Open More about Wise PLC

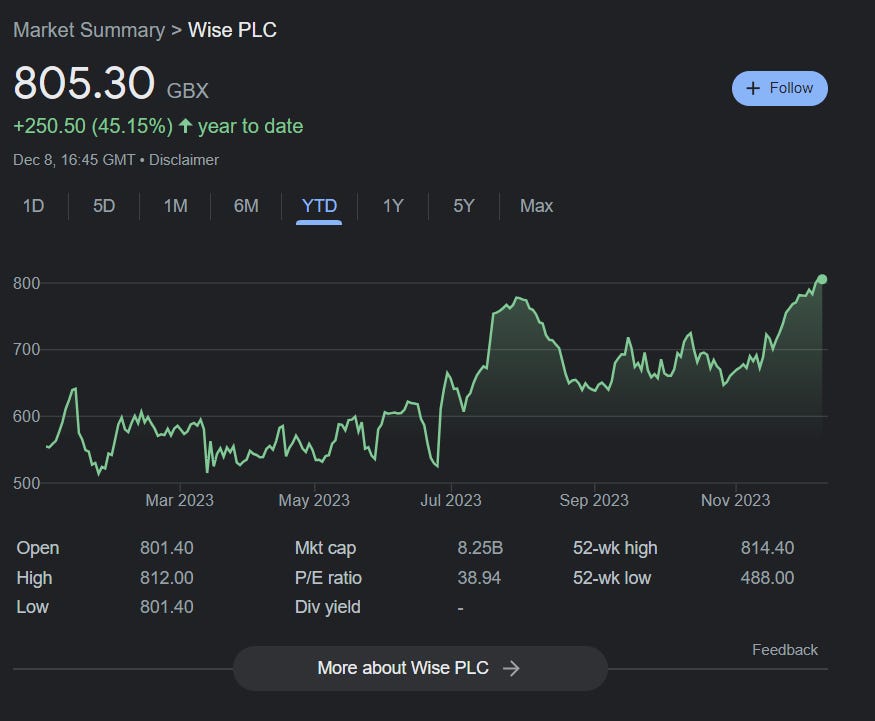[x=420, y=668]
